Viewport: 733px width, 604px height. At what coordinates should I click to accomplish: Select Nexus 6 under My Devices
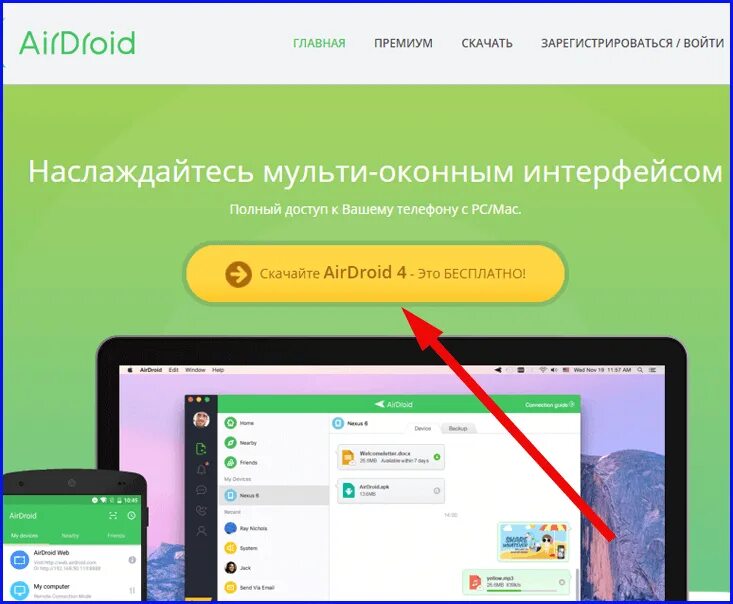273,495
